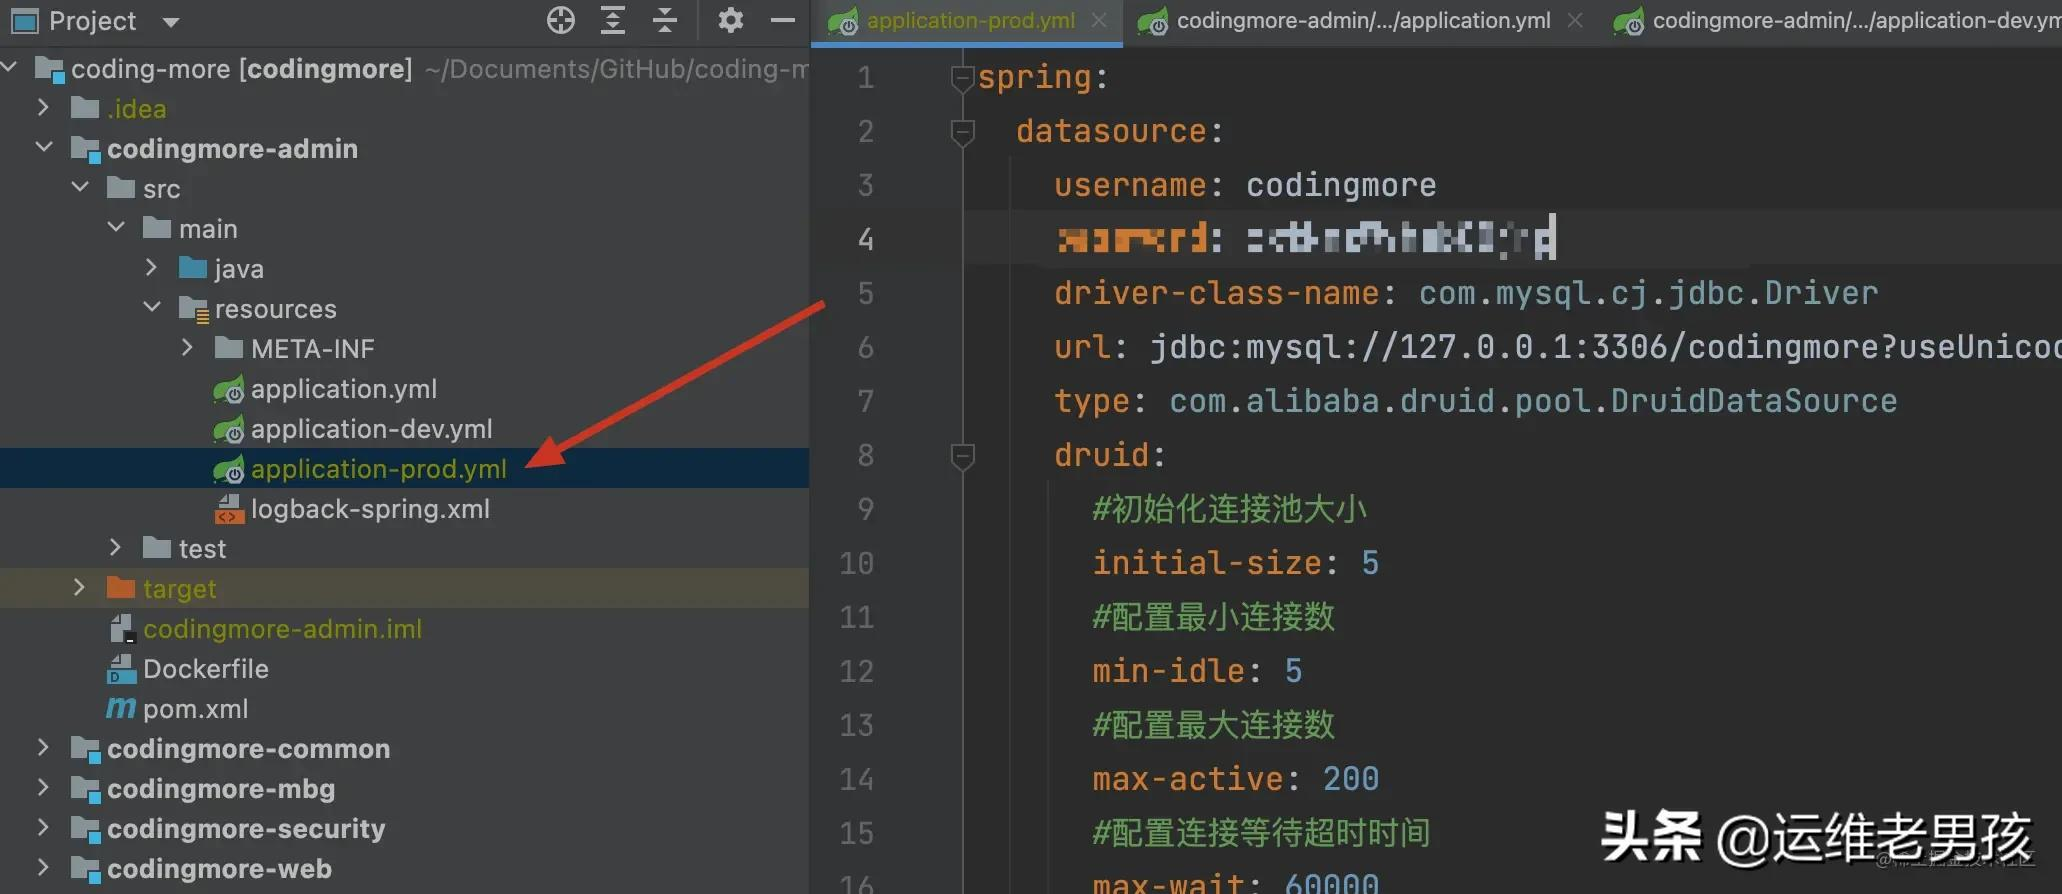Screen dimensions: 2062x894
Task: Expand the codingmore-mbg module
Action: click(43, 787)
